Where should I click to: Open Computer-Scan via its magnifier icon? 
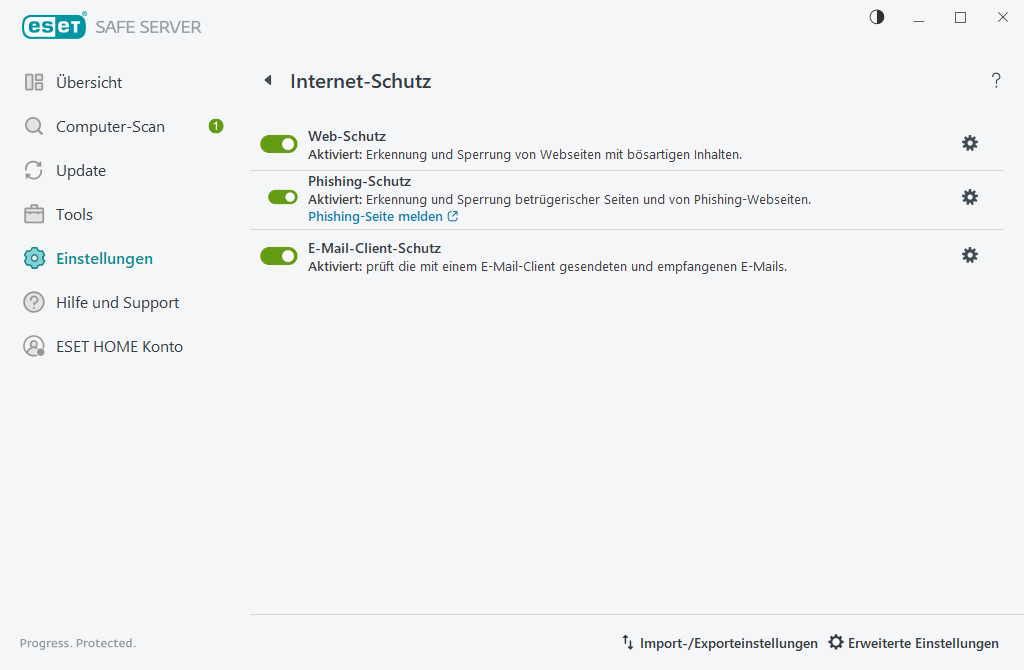point(33,126)
